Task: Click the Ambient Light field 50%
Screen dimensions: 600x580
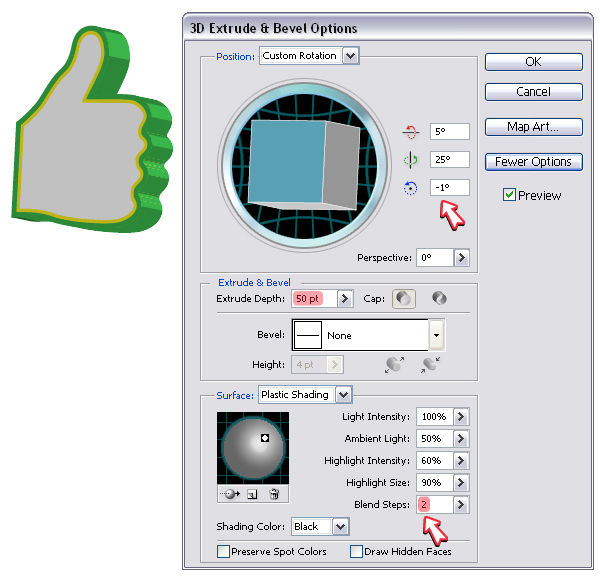Action: (435, 438)
